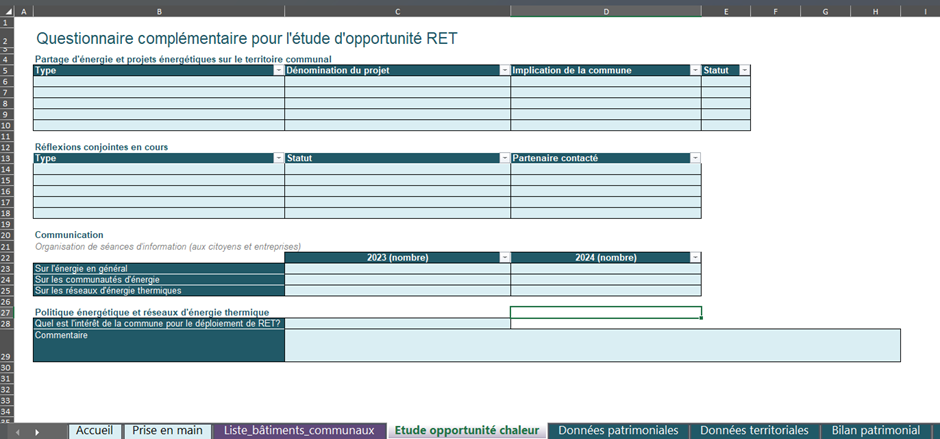Open the filter arrow on '2024 (nombre)' header
The height and width of the screenshot is (439, 940).
(x=695, y=257)
